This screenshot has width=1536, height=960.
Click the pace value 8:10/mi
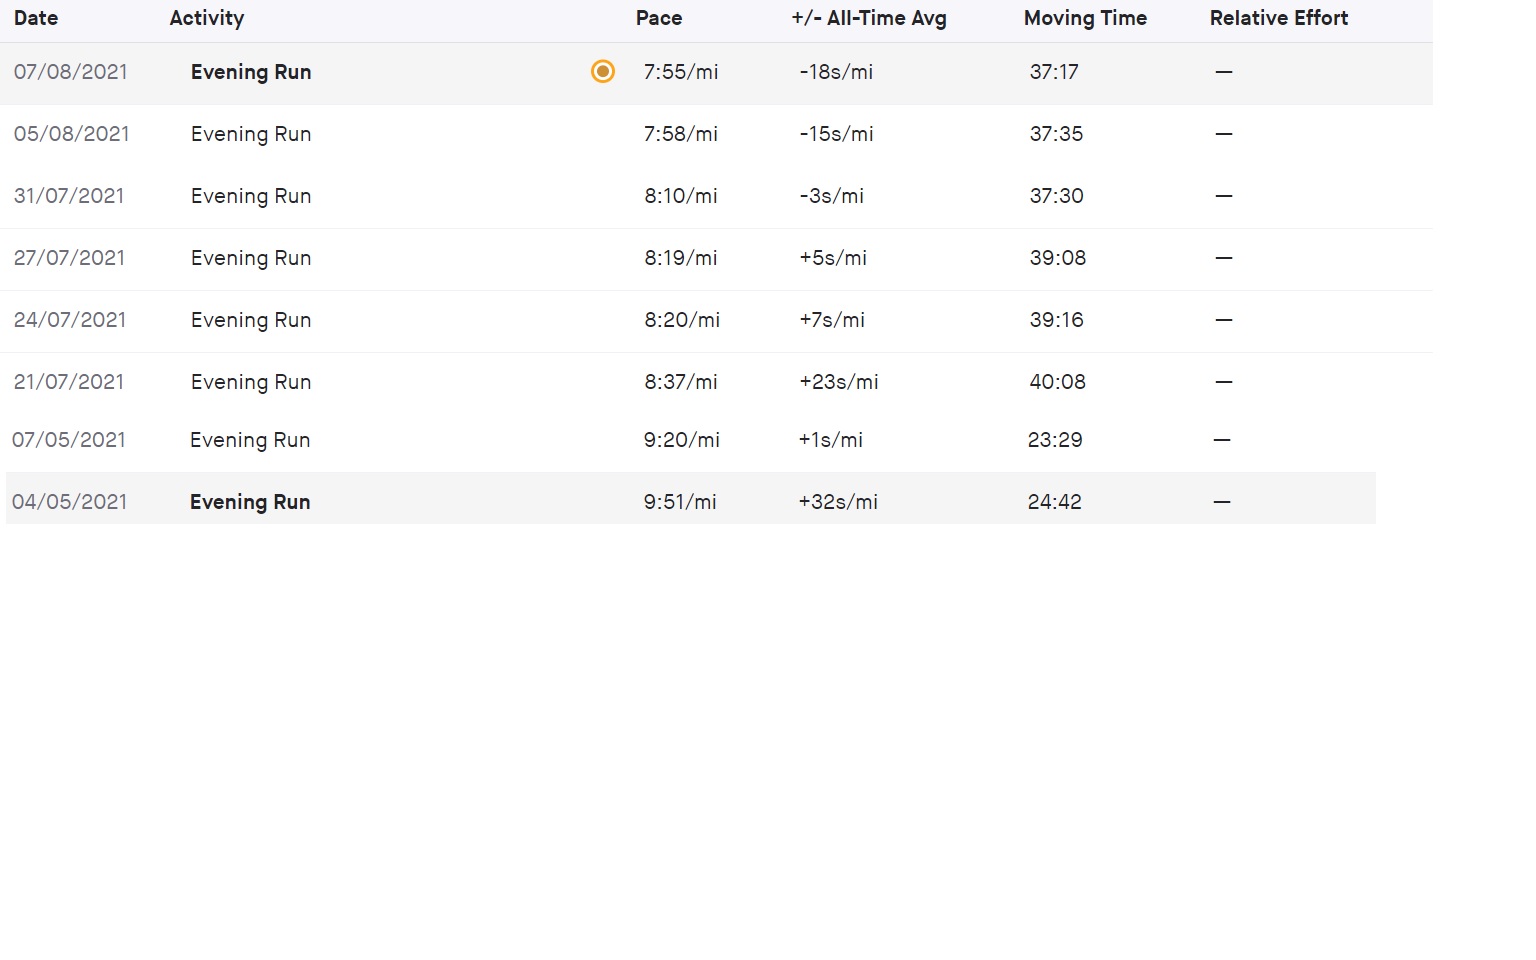(681, 196)
